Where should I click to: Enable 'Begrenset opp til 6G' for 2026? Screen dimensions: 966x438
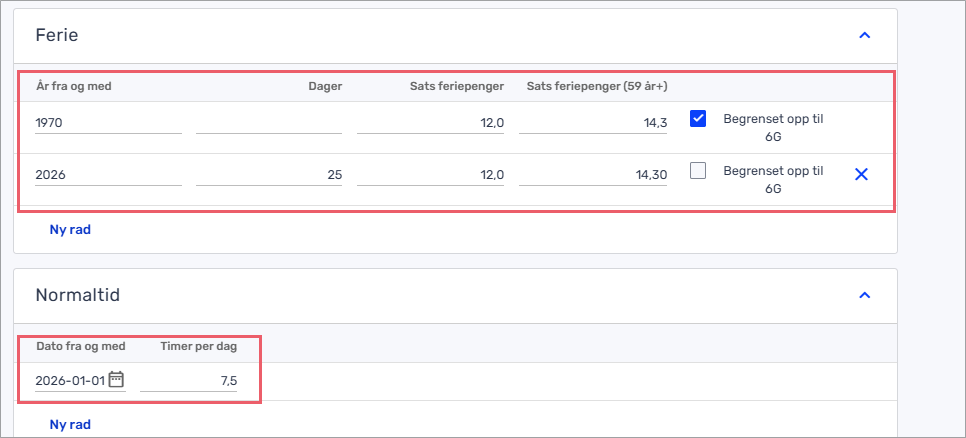coord(699,171)
